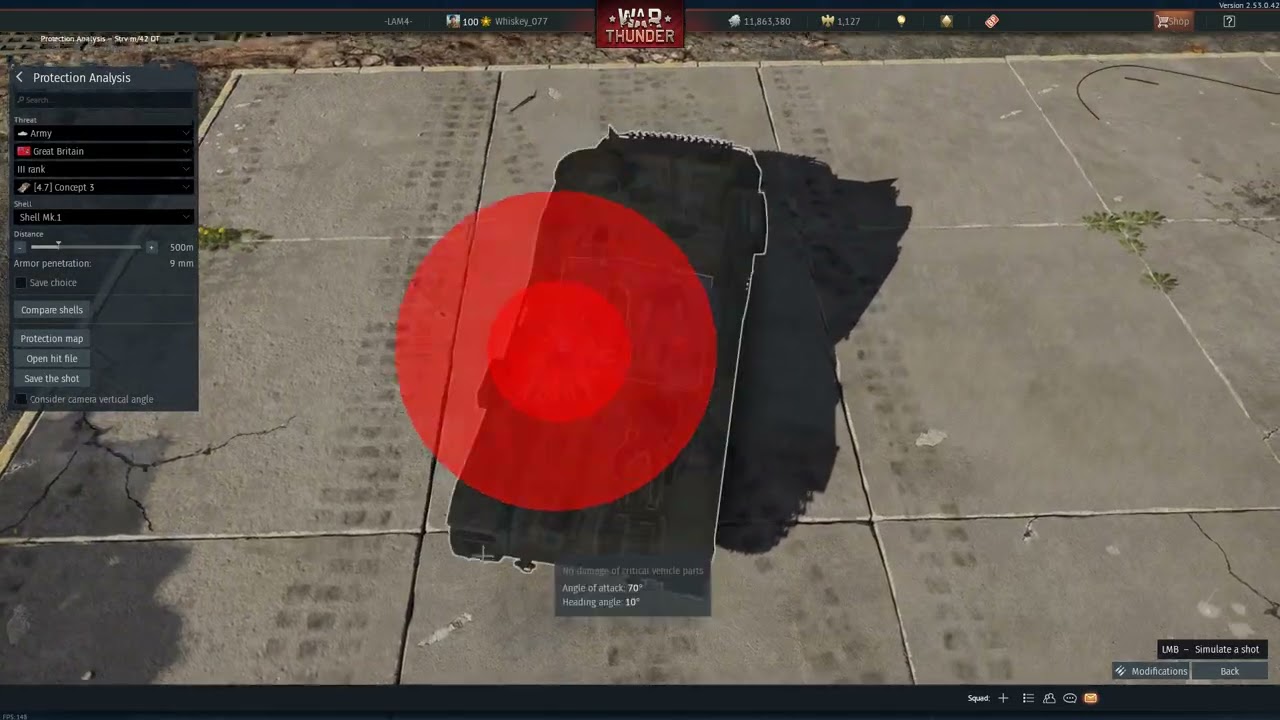Screen dimensions: 1280x720
Task: Enable the Save choice checkbox
Action: point(20,283)
